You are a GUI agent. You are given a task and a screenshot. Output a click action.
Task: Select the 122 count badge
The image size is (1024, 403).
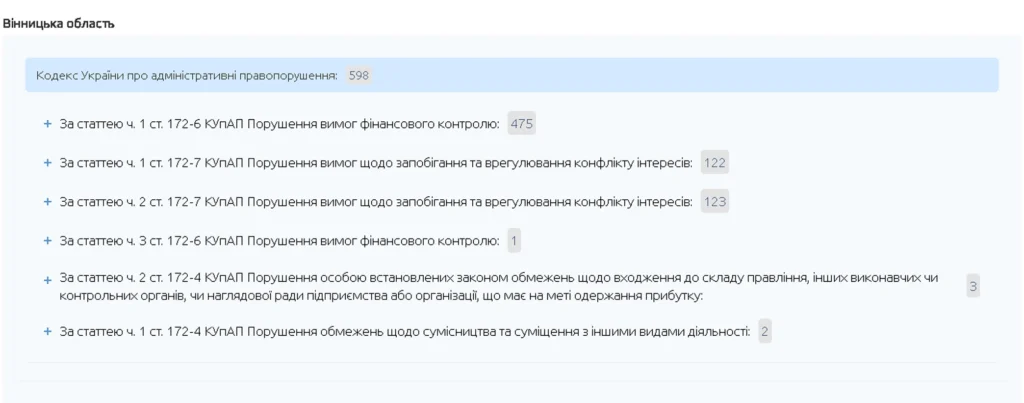tap(714, 163)
